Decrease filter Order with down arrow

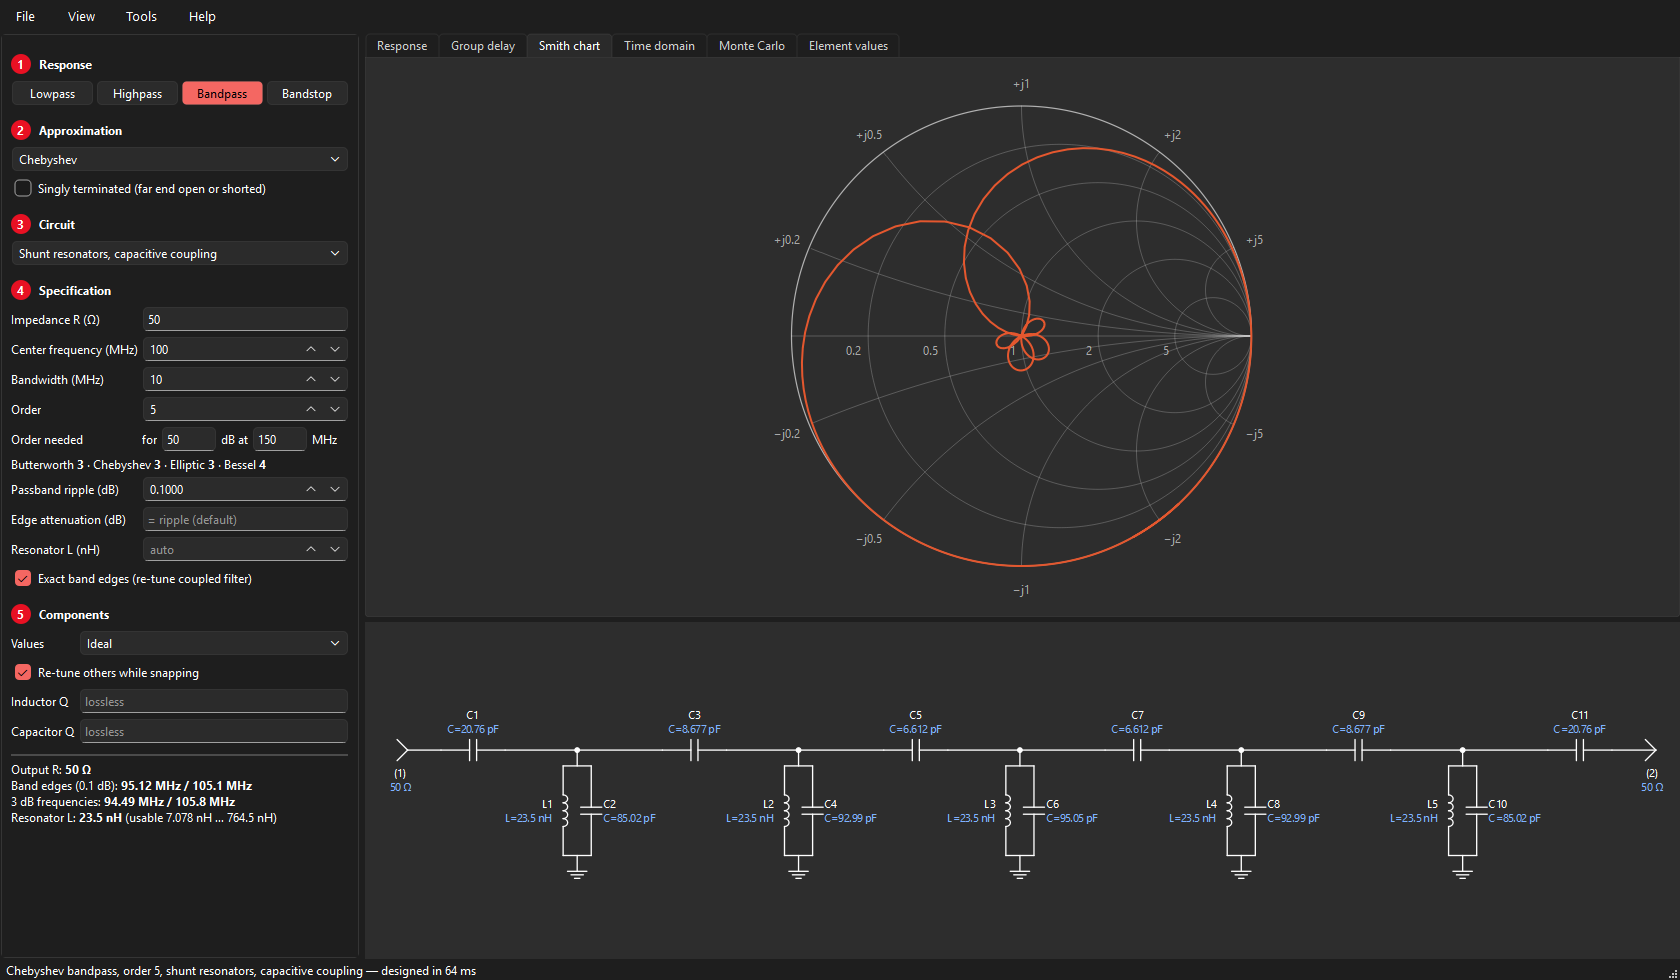[335, 409]
